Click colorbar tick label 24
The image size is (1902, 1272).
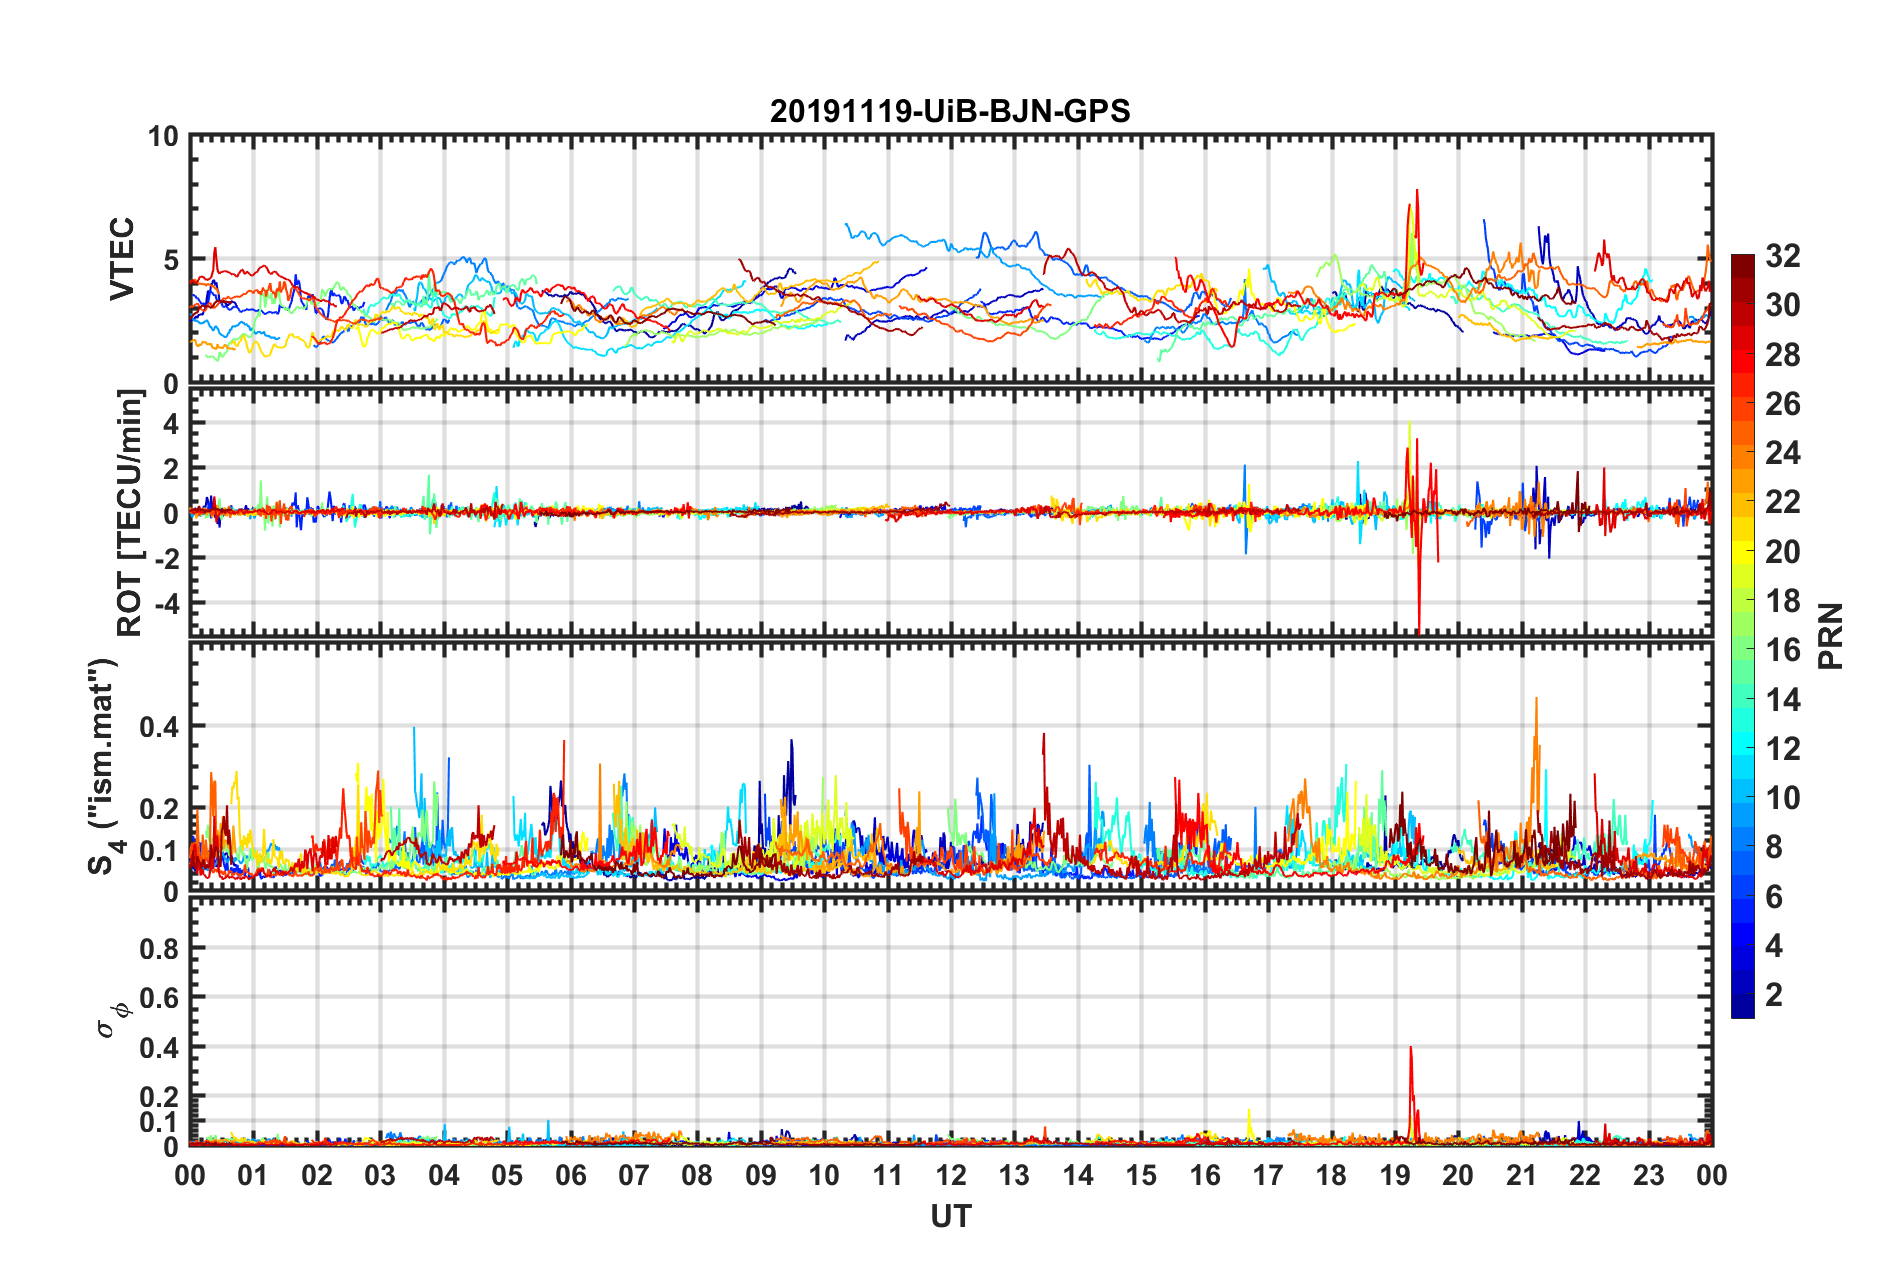pos(1782,453)
